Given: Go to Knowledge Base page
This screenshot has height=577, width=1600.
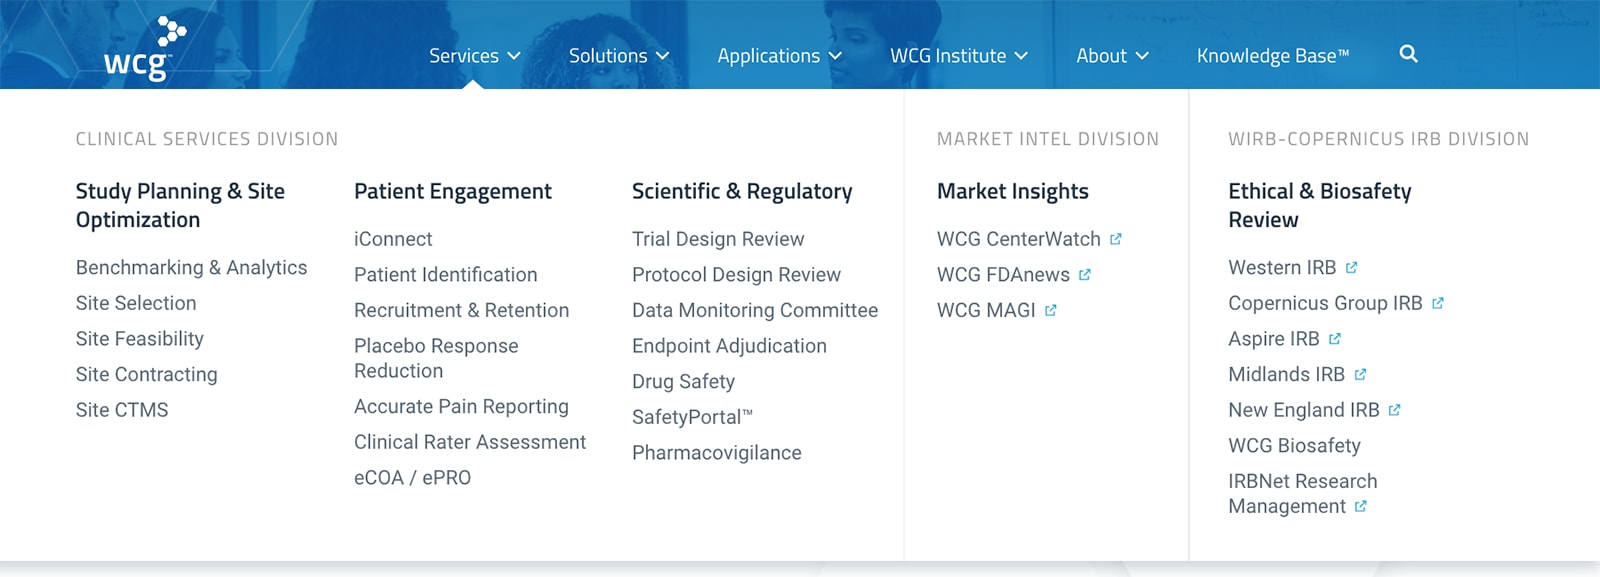Looking at the screenshot, I should coord(1273,56).
